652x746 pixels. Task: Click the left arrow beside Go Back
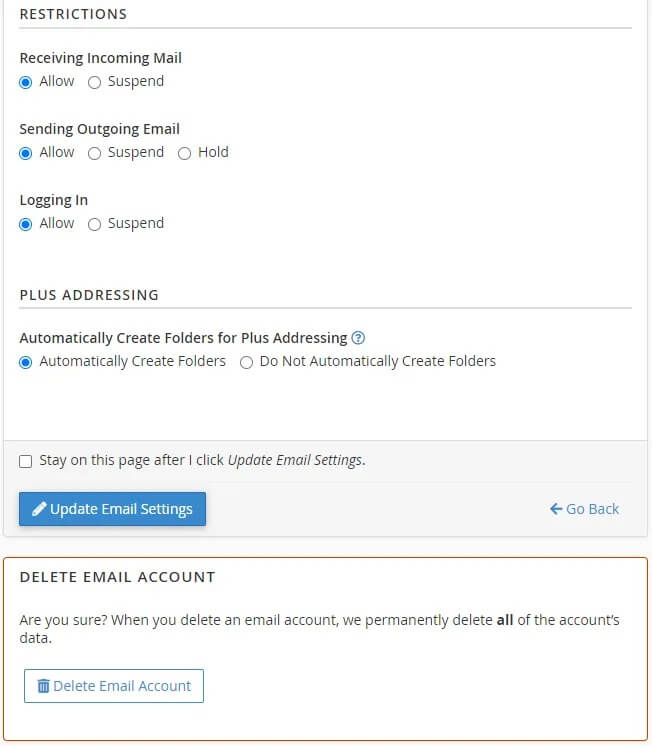(556, 509)
